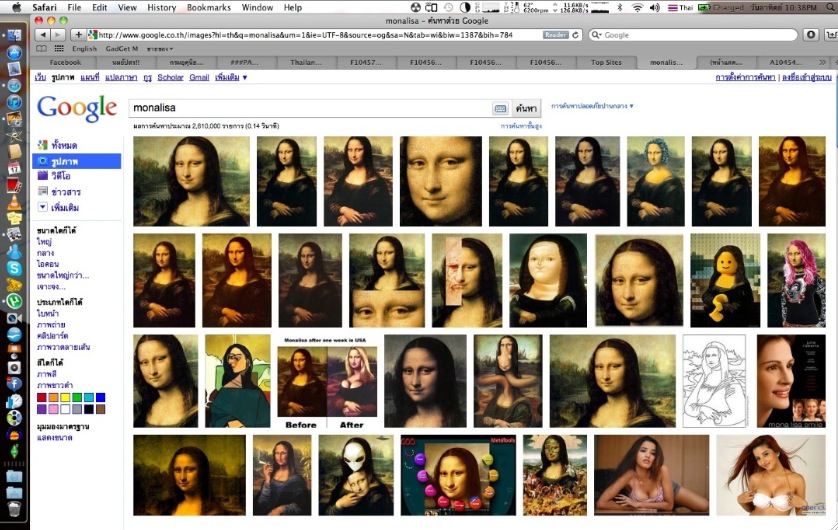This screenshot has width=838, height=530.
Task: Open the Bookmarks menu
Action: pyautogui.click(x=209, y=7)
